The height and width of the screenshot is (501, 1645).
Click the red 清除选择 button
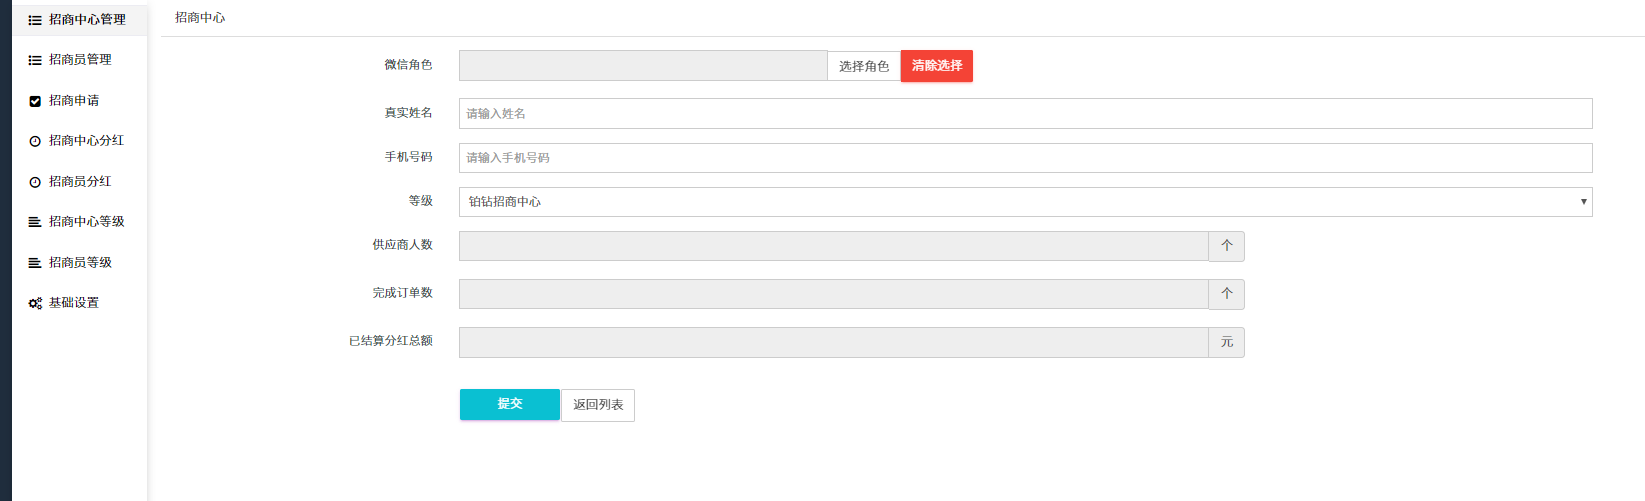click(x=936, y=66)
